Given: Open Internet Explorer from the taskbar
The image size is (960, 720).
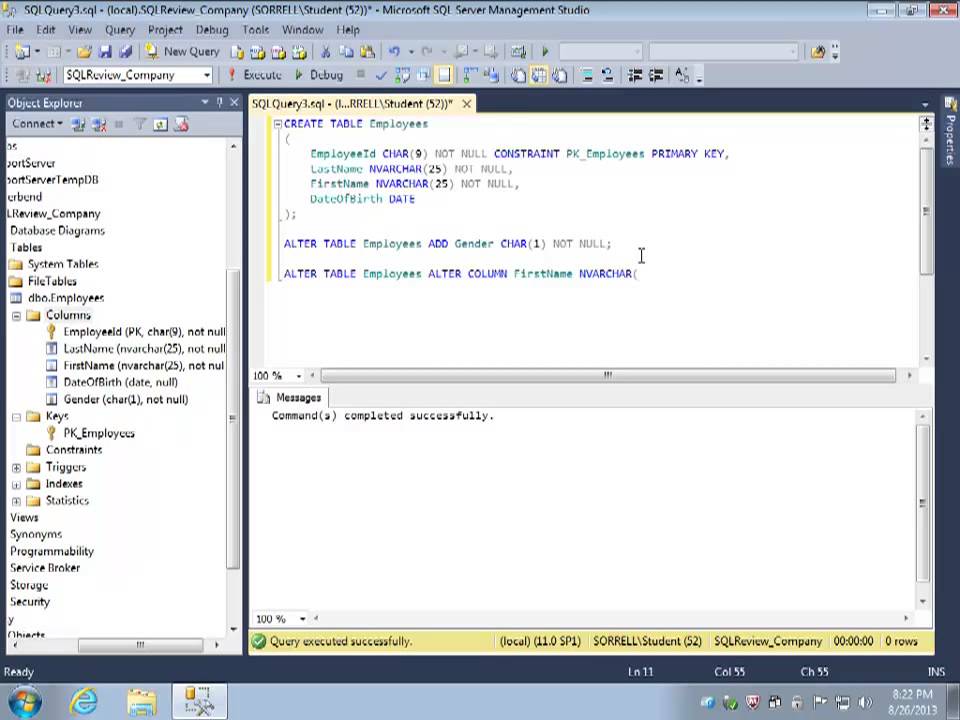Looking at the screenshot, I should point(83,702).
